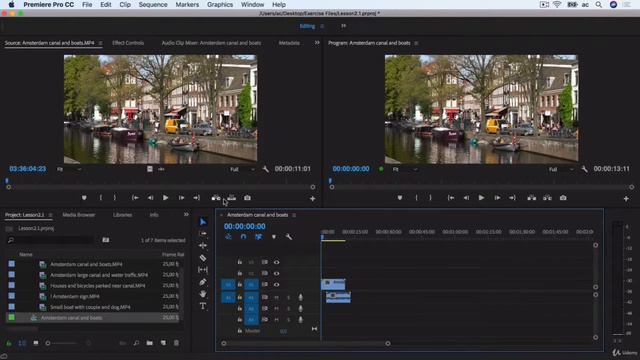Go to In point in Source monitor
The width and height of the screenshot is (640, 360).
point(135,198)
